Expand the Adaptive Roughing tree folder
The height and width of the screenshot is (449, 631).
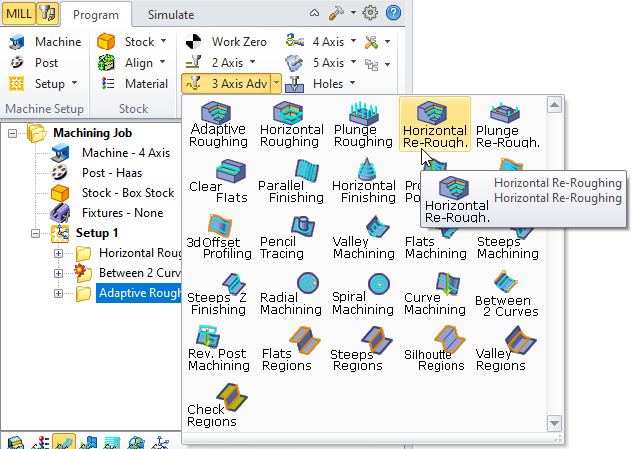point(58,293)
